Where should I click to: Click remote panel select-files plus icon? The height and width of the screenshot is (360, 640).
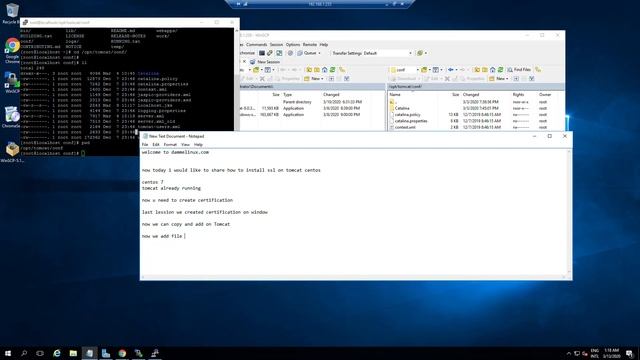516,78
